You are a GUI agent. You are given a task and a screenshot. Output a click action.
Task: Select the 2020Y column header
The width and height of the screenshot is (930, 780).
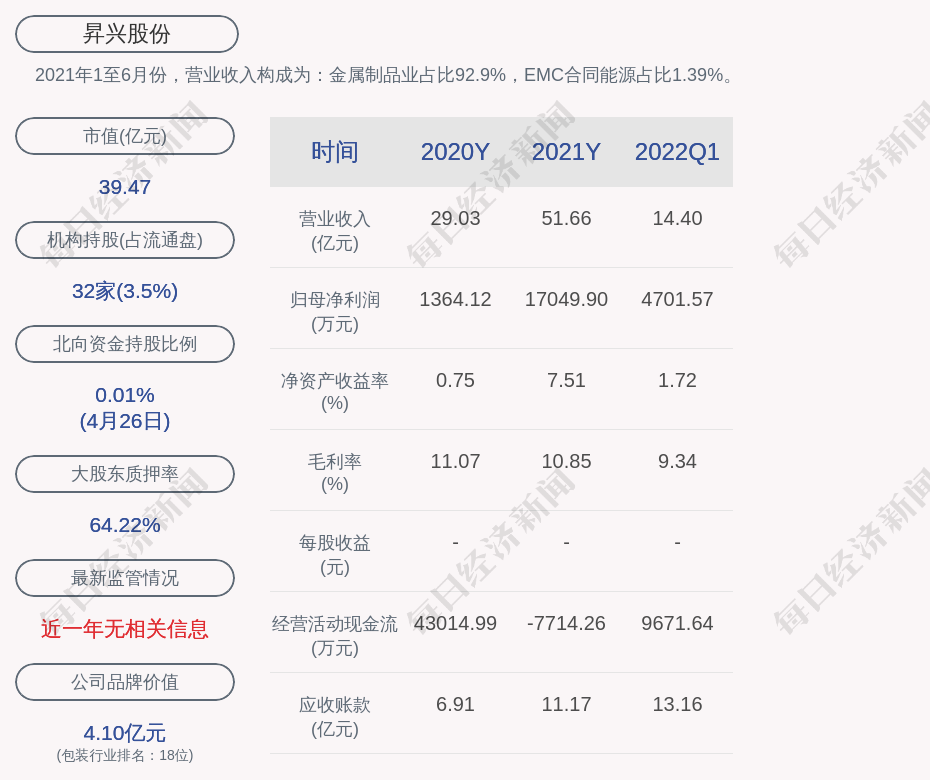pos(455,152)
